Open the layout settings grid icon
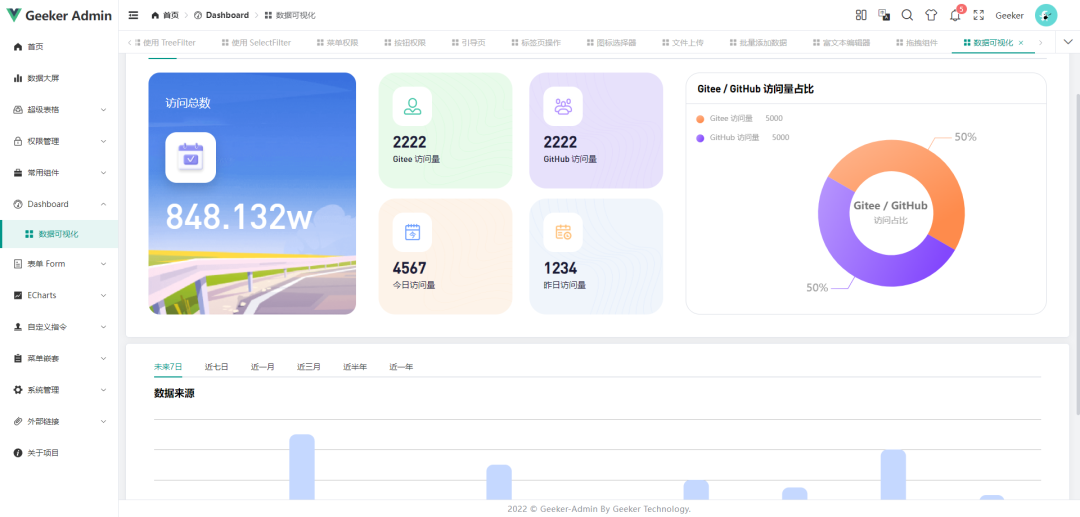Screen dimensions: 1080x517 [861, 15]
